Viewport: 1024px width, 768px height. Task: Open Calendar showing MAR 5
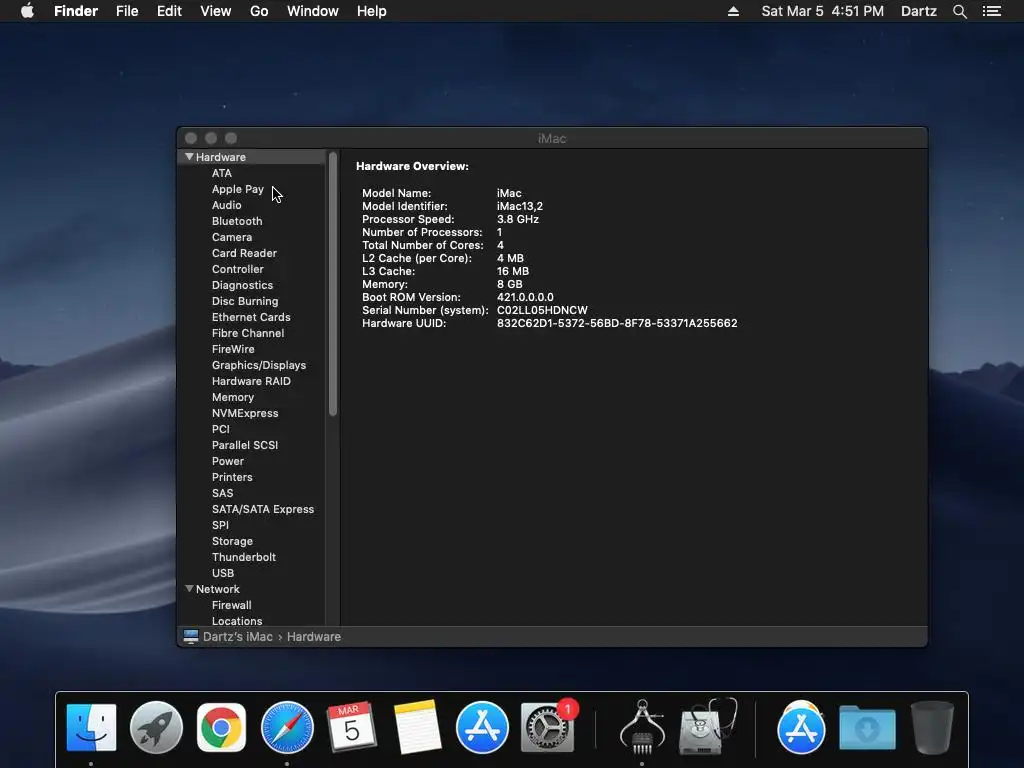(x=351, y=727)
